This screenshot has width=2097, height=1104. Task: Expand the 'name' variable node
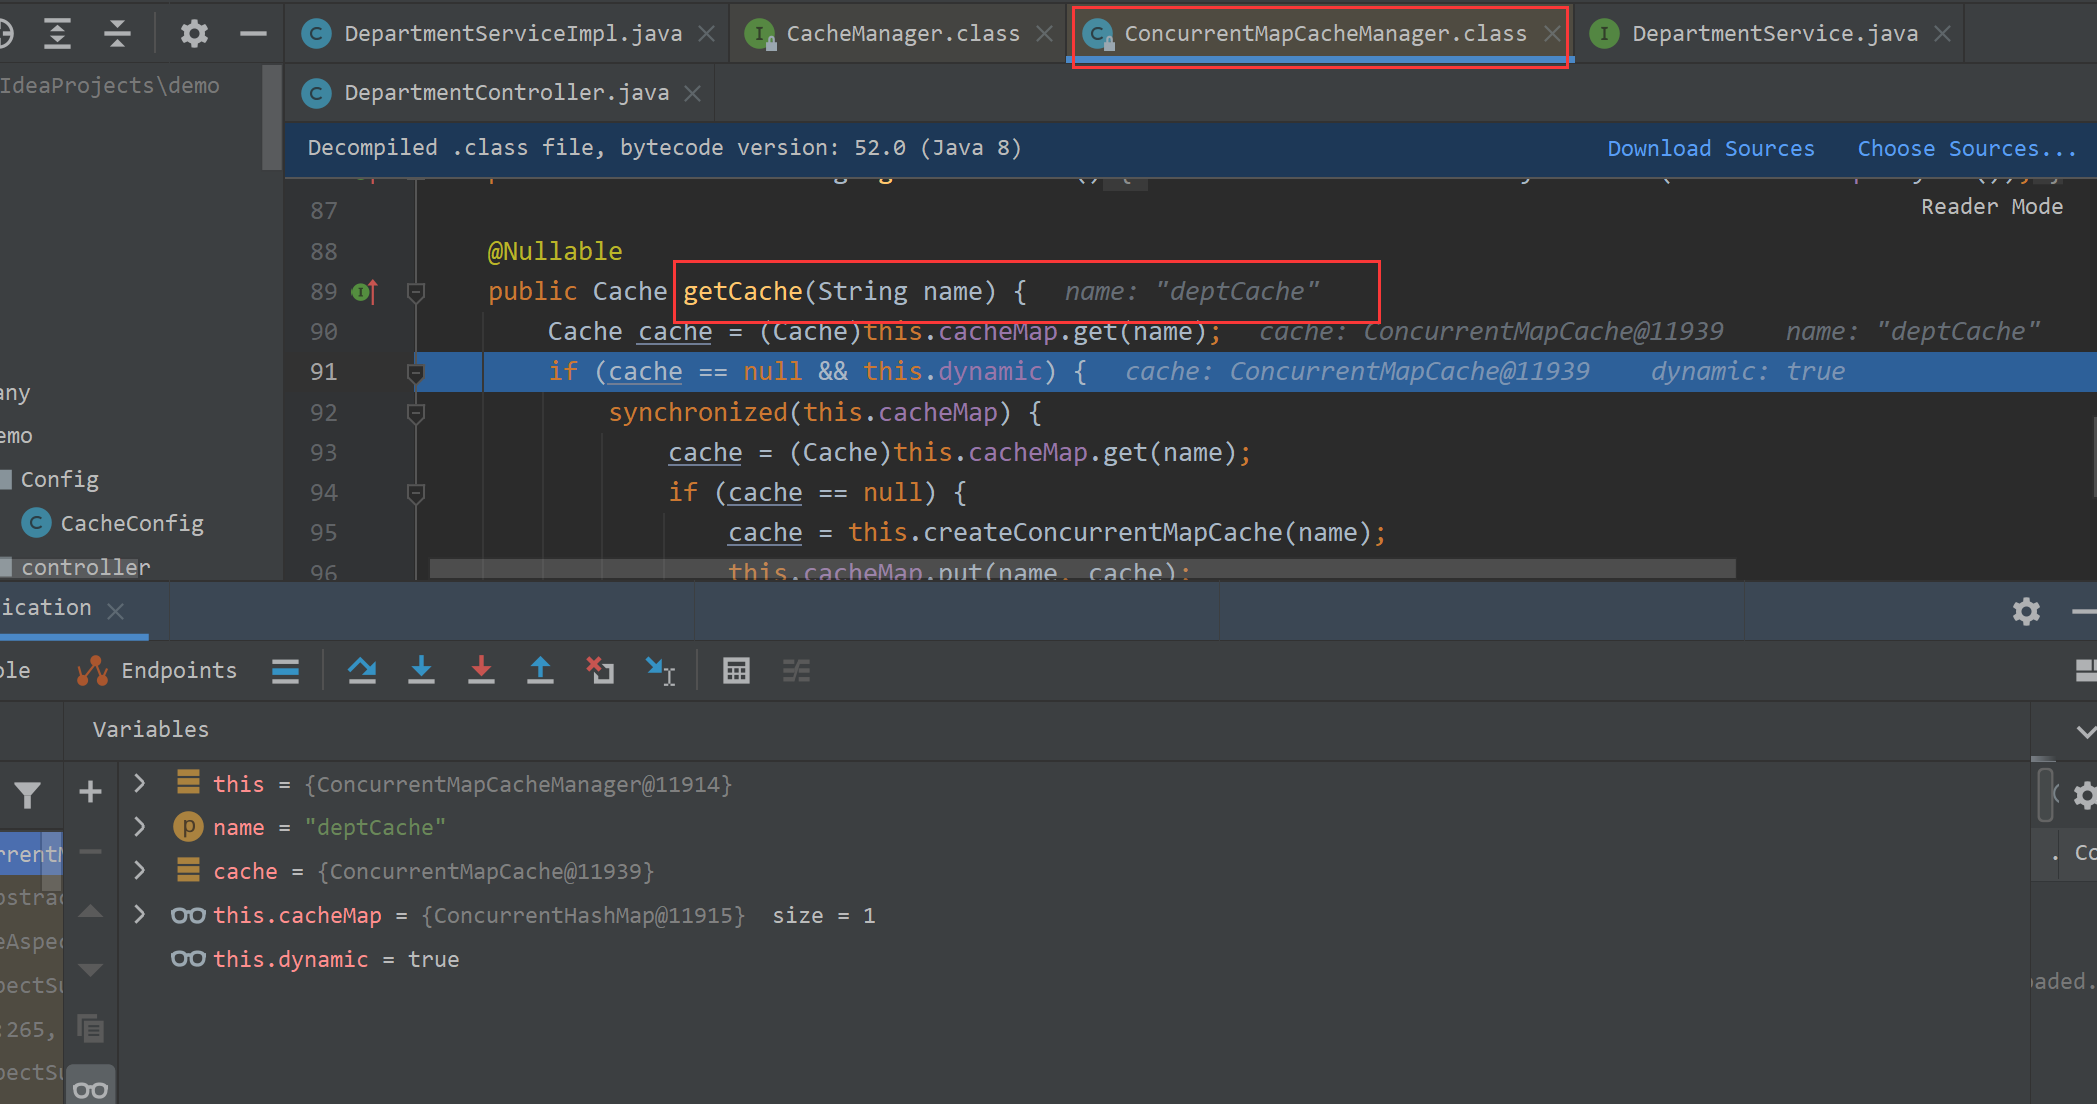point(140,826)
